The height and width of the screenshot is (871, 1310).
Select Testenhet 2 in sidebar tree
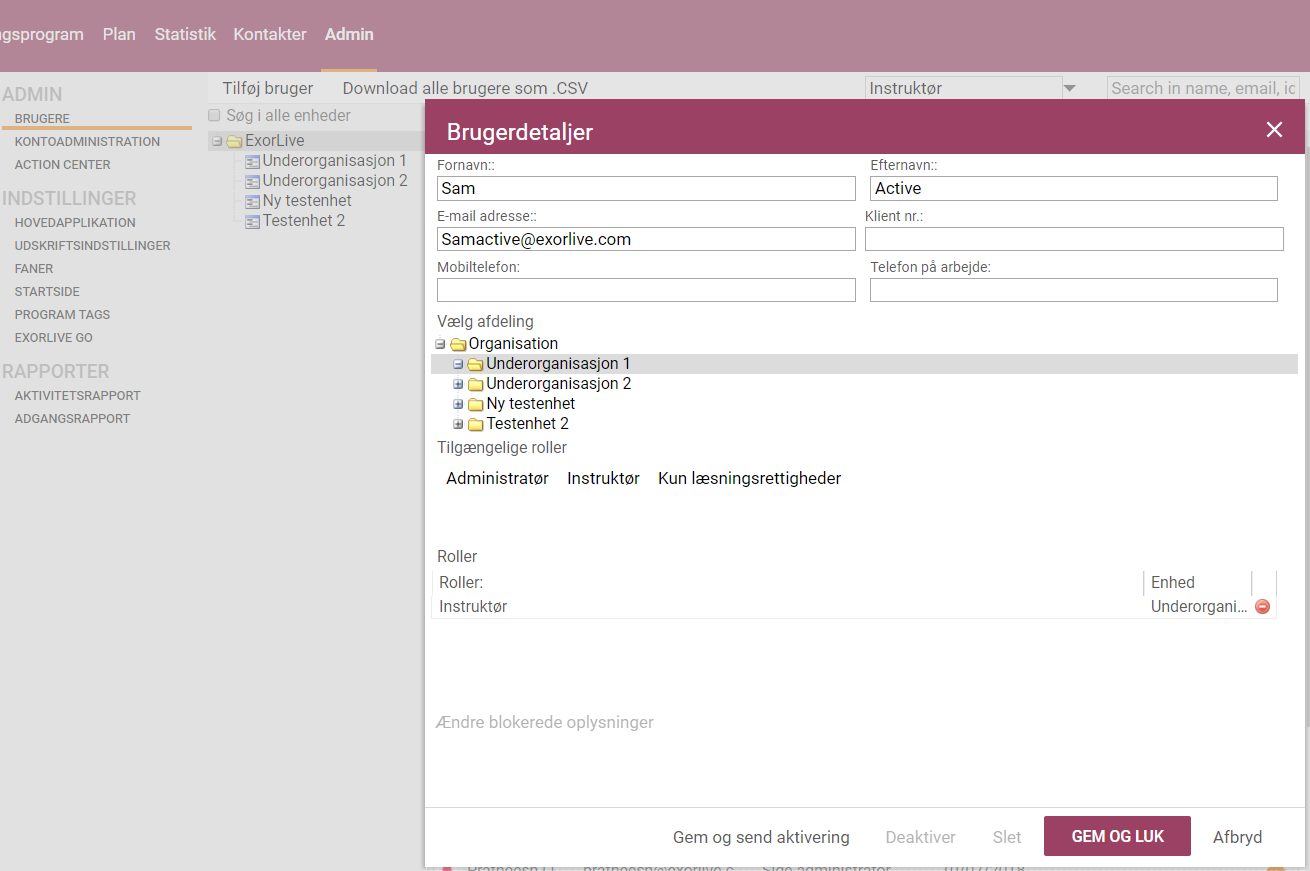(304, 221)
